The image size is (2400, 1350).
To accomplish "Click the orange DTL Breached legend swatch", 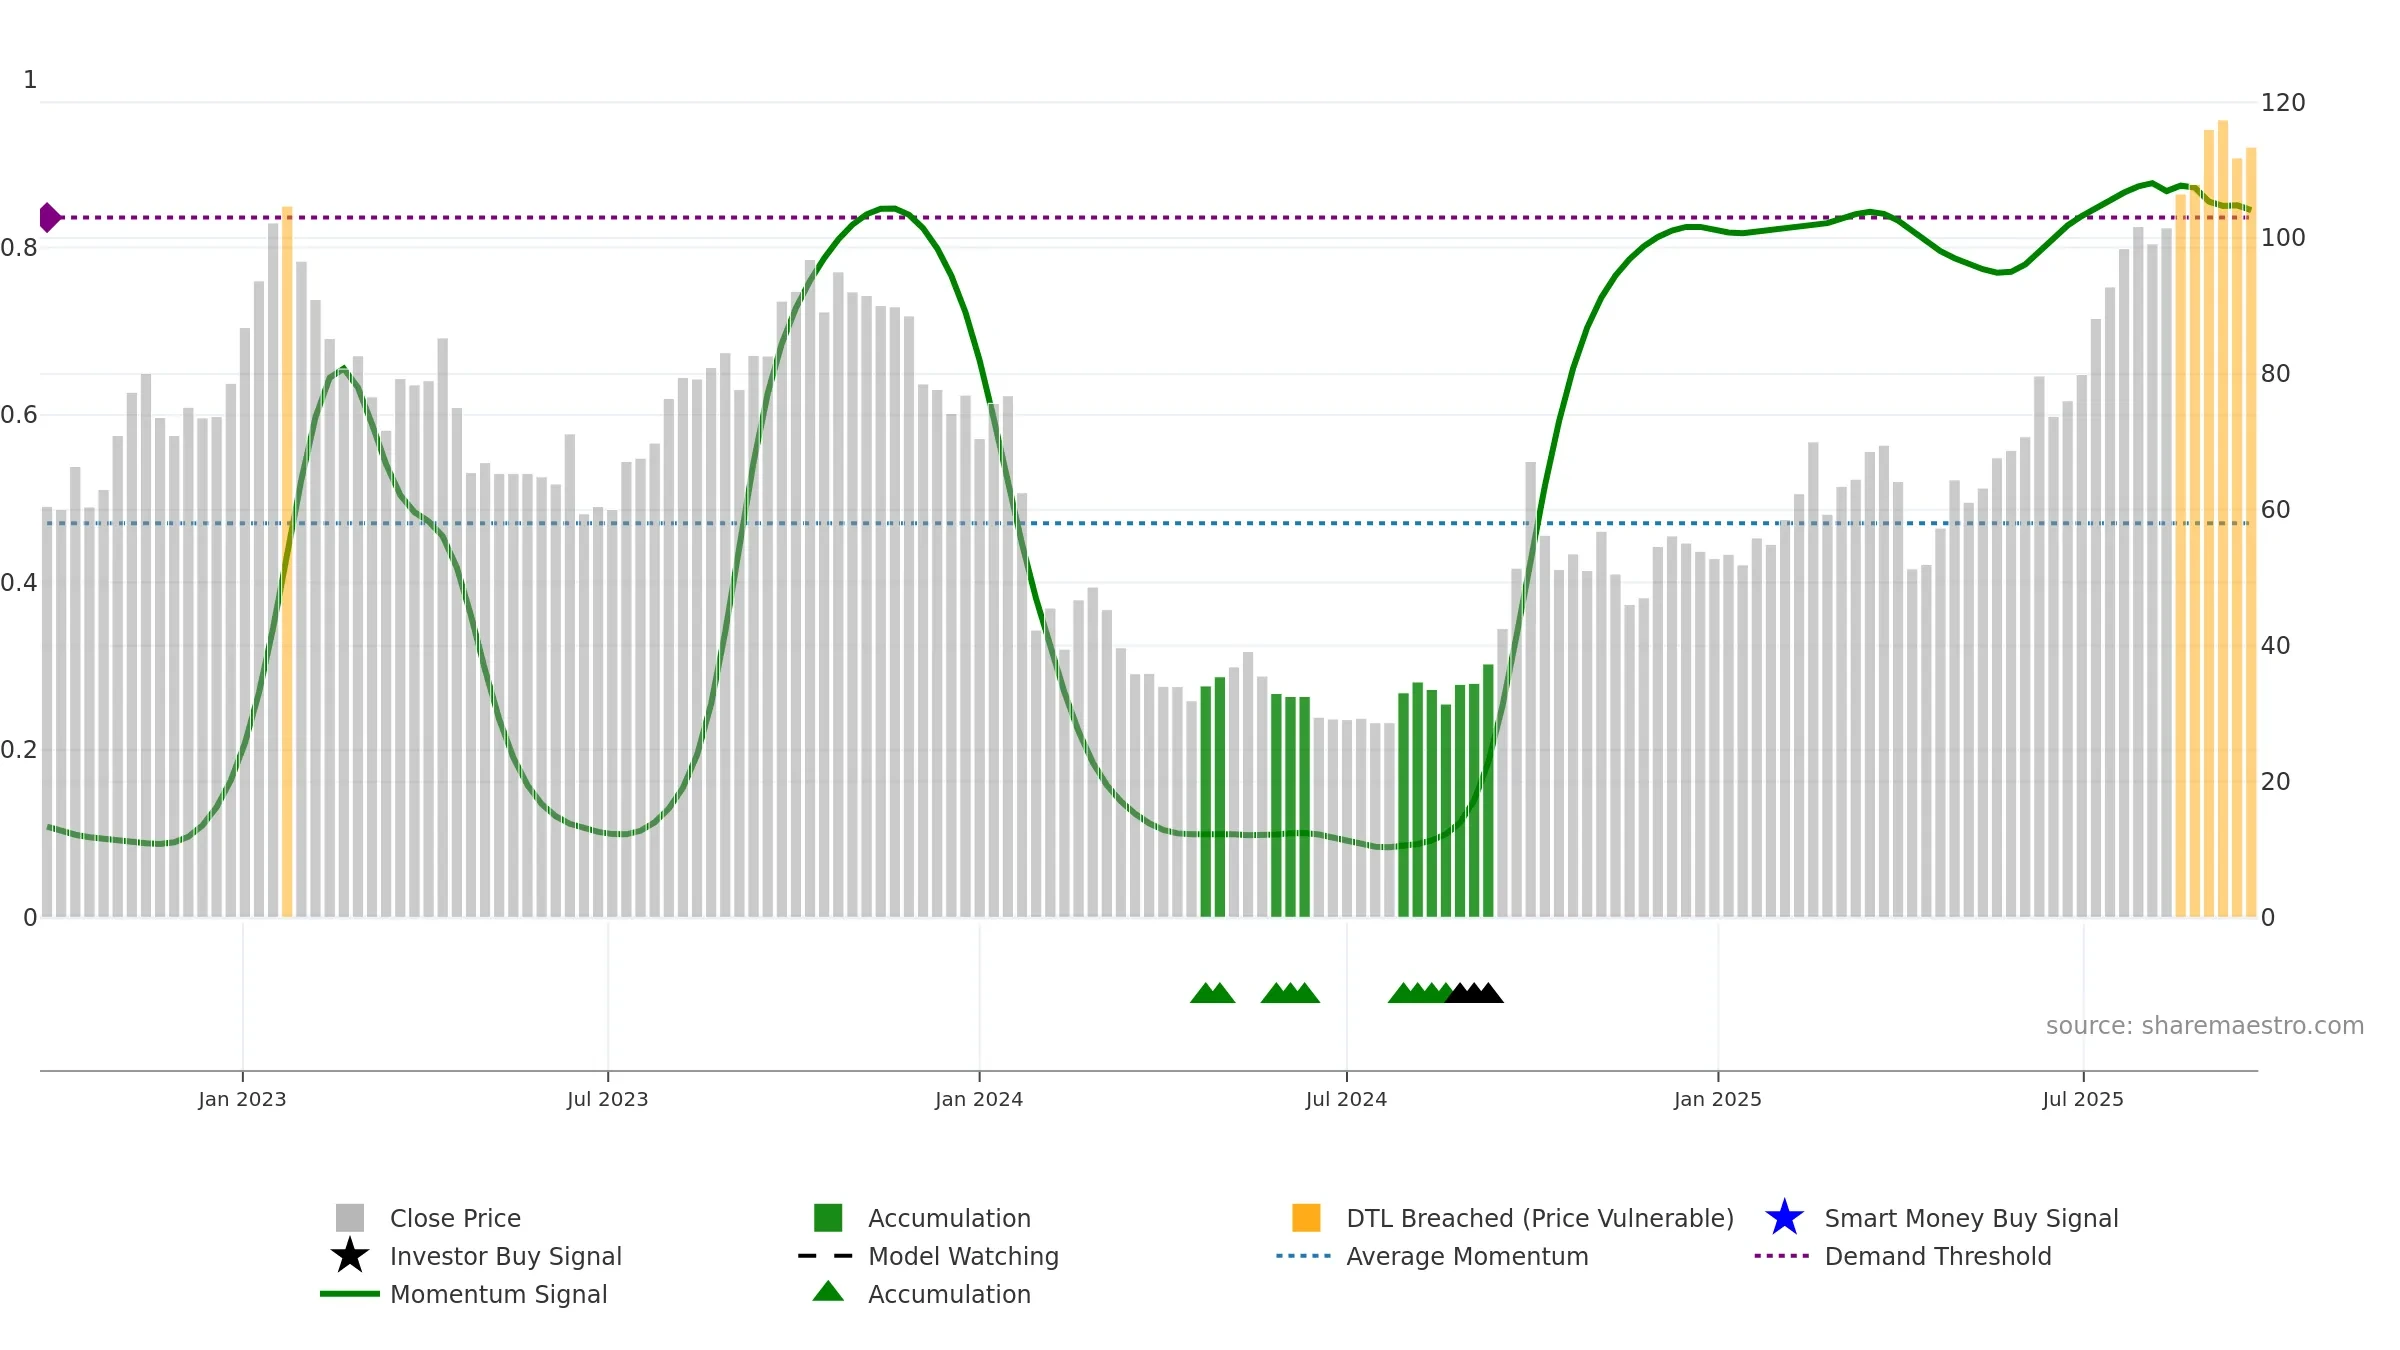I will coord(1306,1218).
